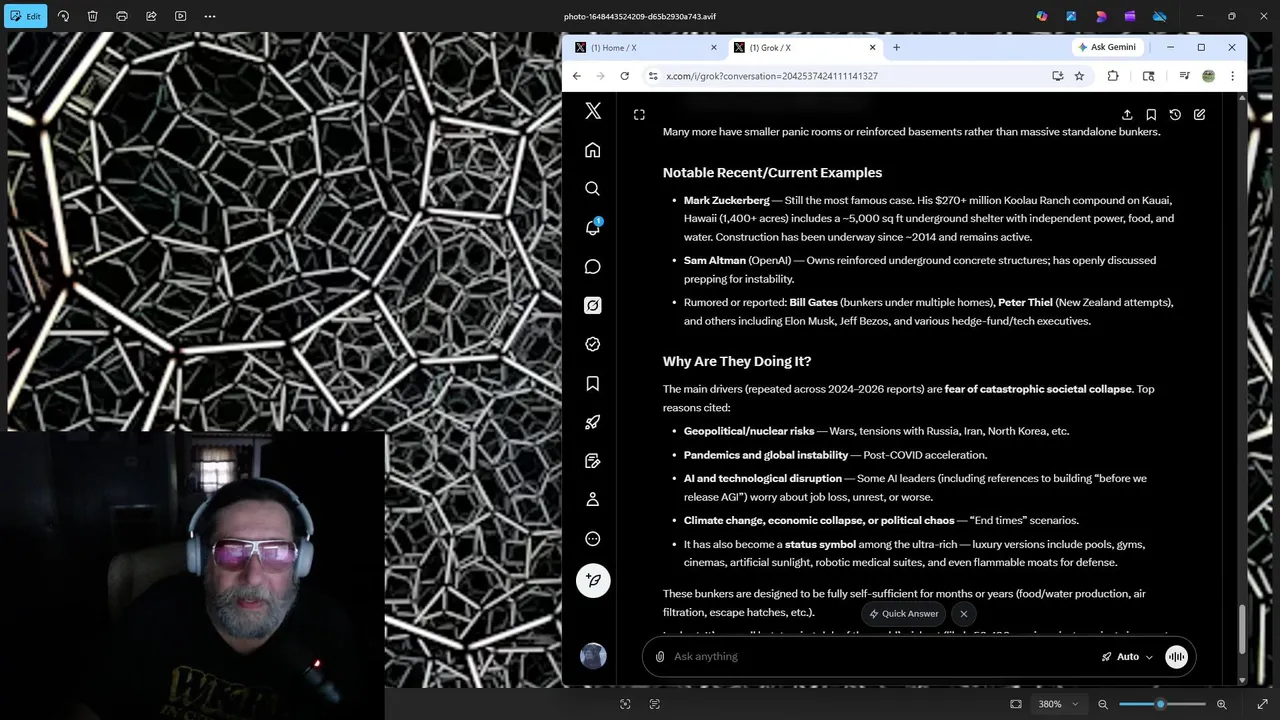Open Explore search in X sidebar
This screenshot has width=1280, height=720.
[x=593, y=188]
